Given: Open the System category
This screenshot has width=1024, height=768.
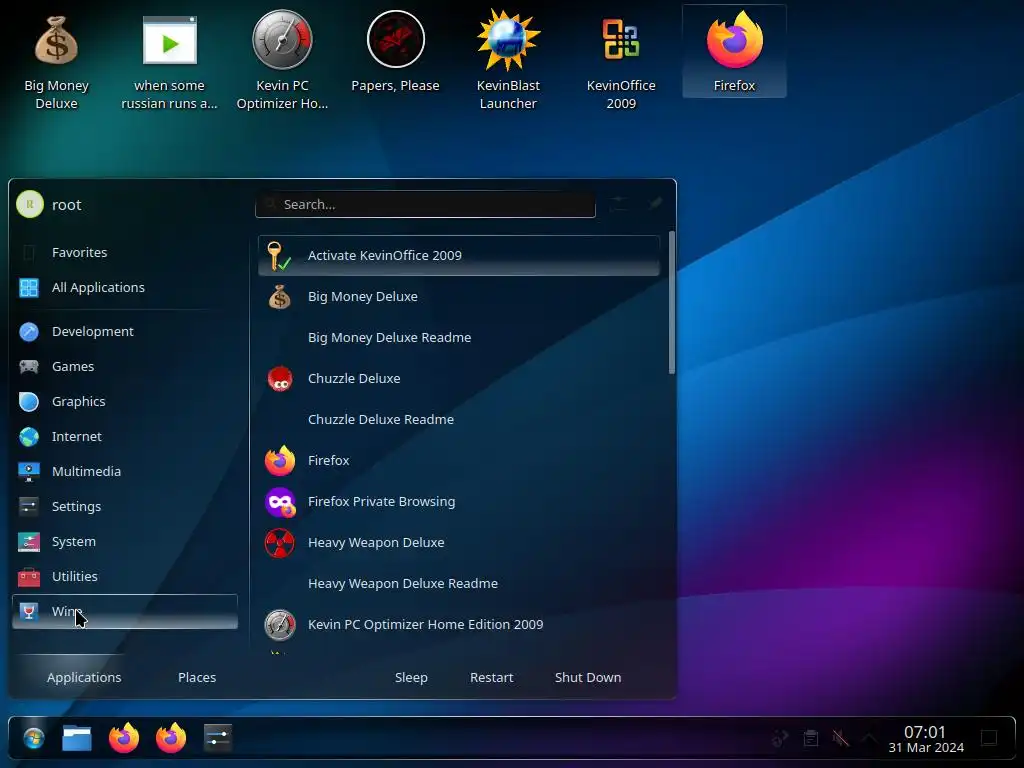Looking at the screenshot, I should click(x=125, y=541).
